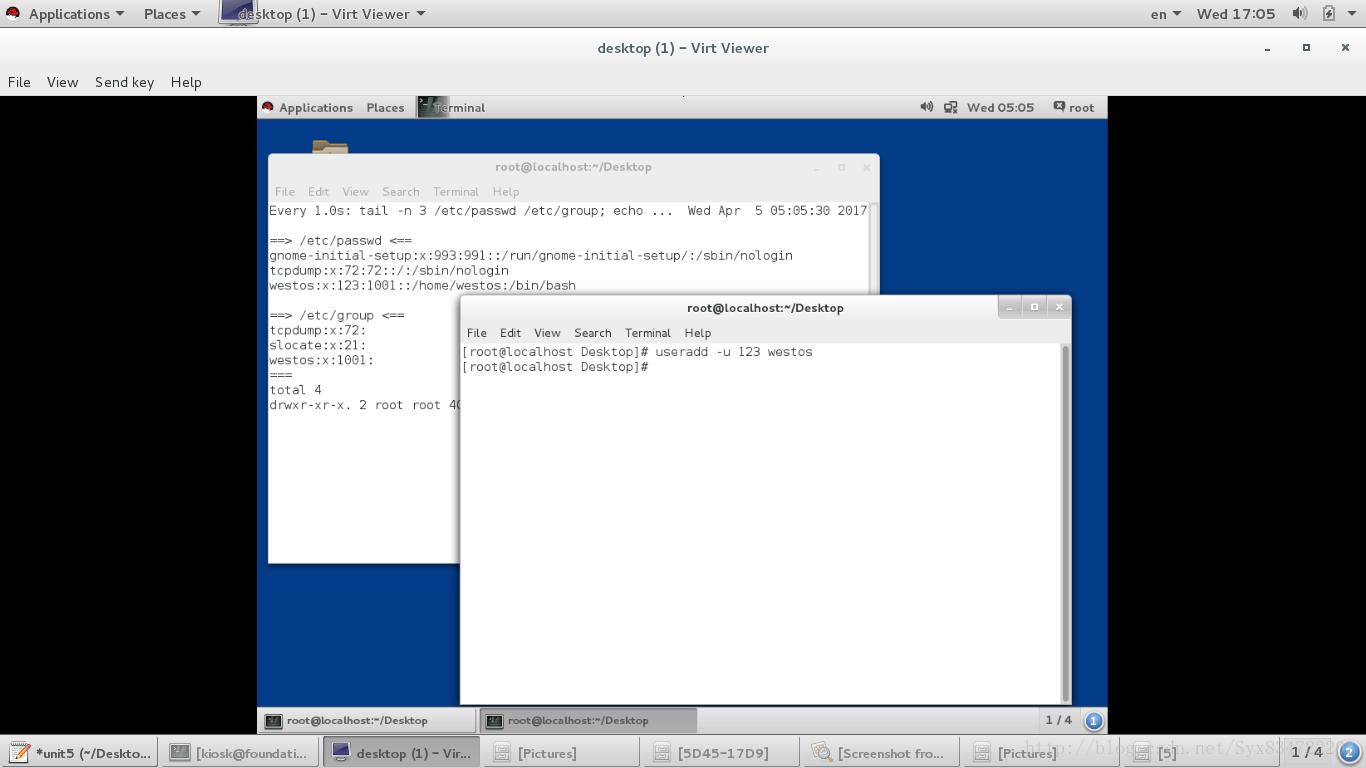Click the host clock showing Wed 17:05
Viewport: 1366px width, 768px height.
pyautogui.click(x=1236, y=14)
